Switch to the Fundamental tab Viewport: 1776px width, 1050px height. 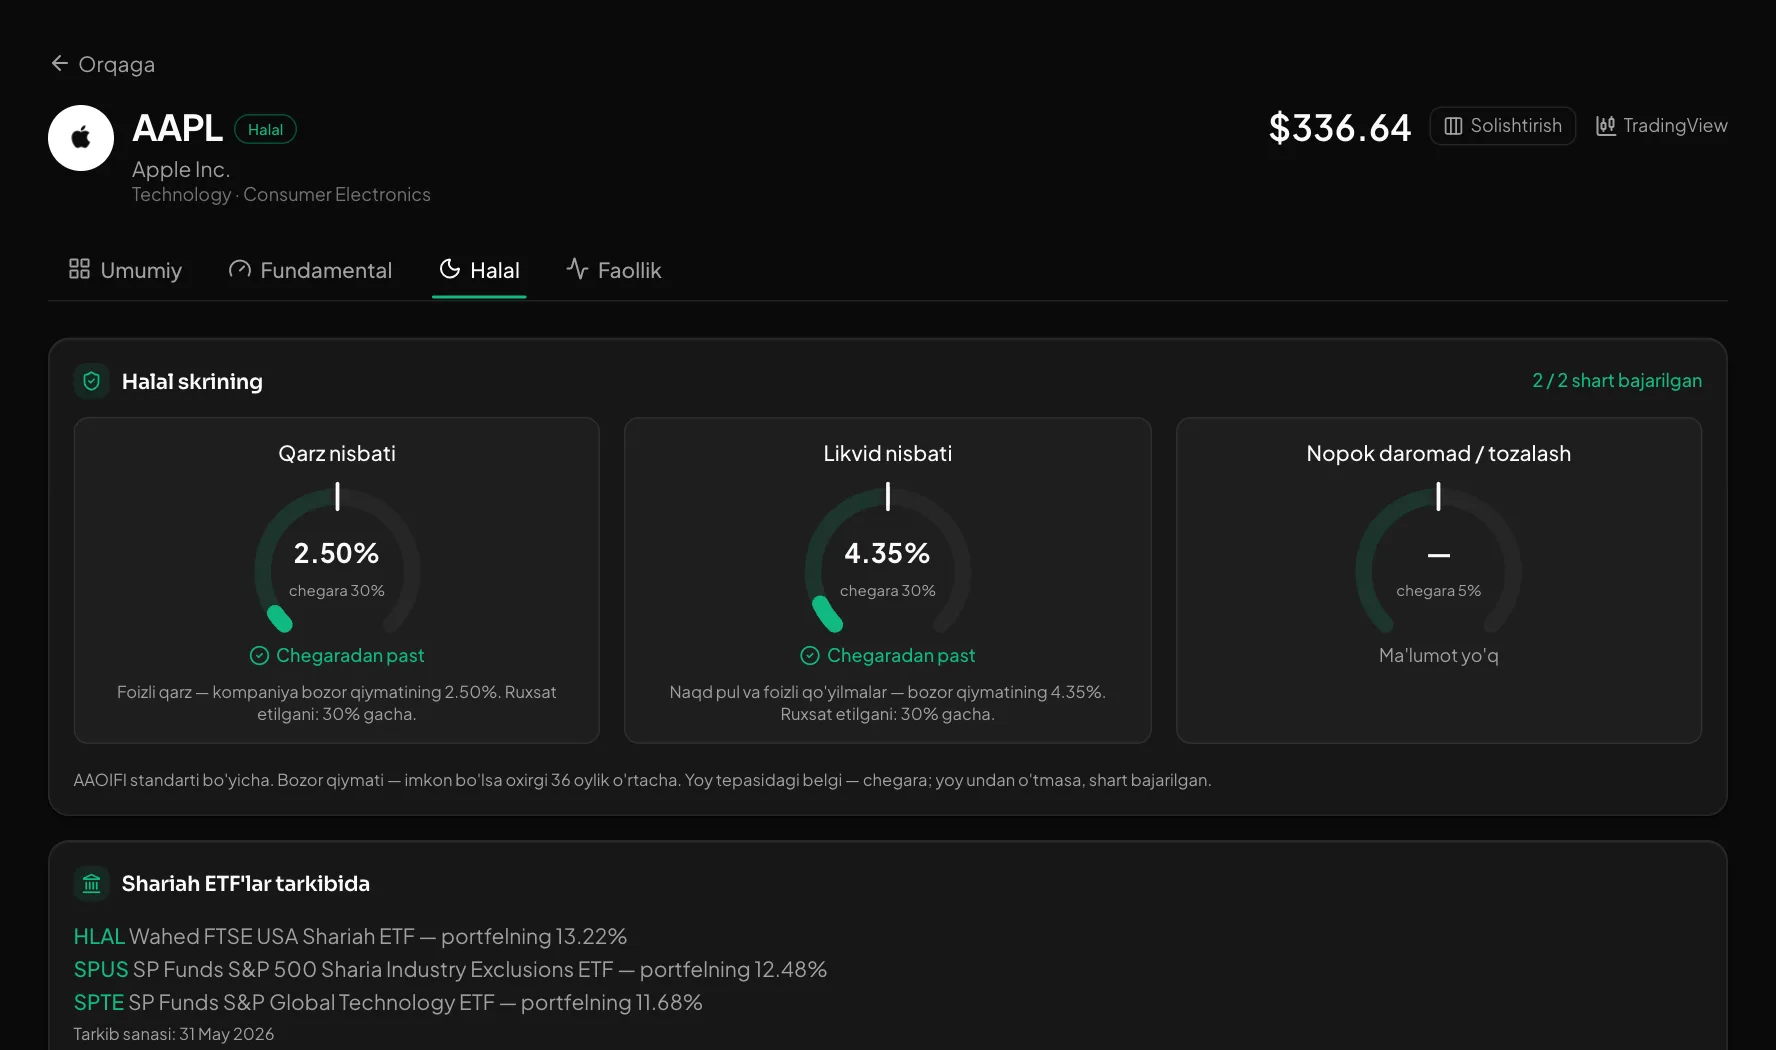click(310, 270)
